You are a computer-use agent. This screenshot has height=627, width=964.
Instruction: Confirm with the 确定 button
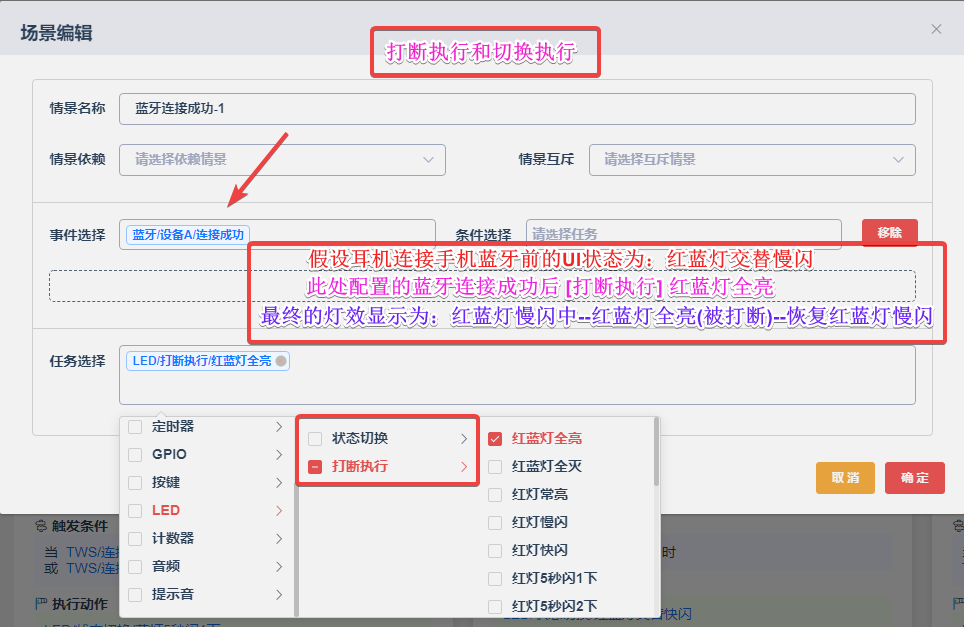point(915,478)
